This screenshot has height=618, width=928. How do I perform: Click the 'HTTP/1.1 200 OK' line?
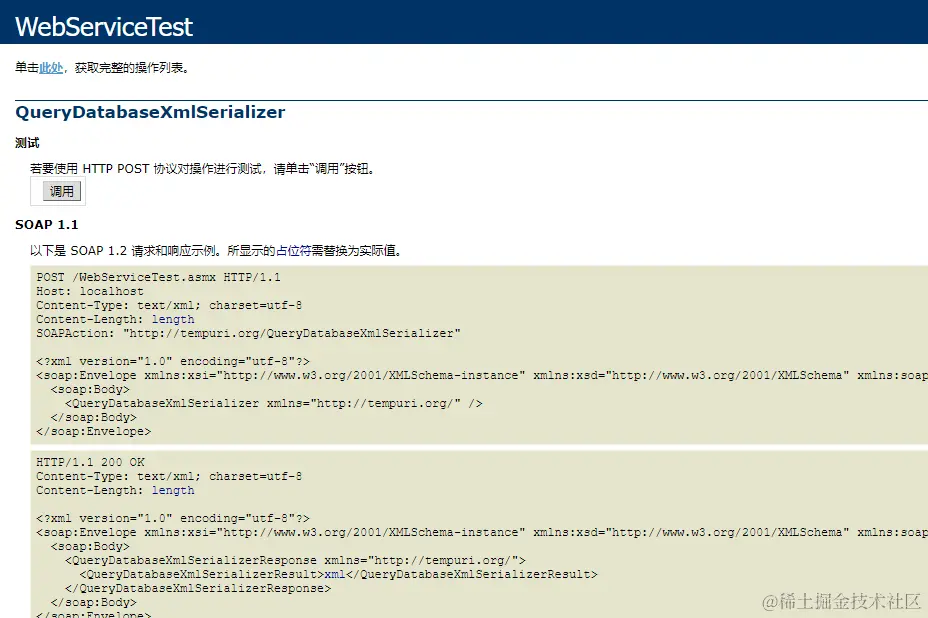[x=91, y=462]
